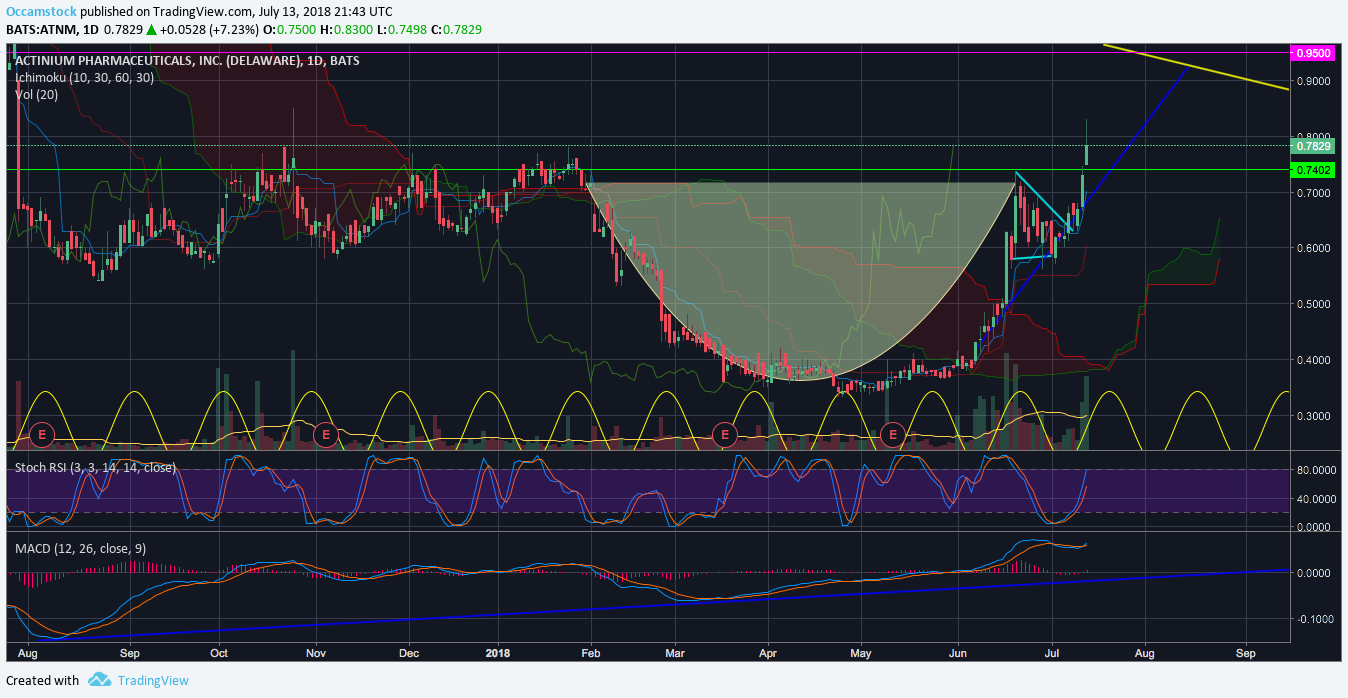This screenshot has height=698, width=1348.
Task: Click the earnings marker in late March
Action: [725, 434]
